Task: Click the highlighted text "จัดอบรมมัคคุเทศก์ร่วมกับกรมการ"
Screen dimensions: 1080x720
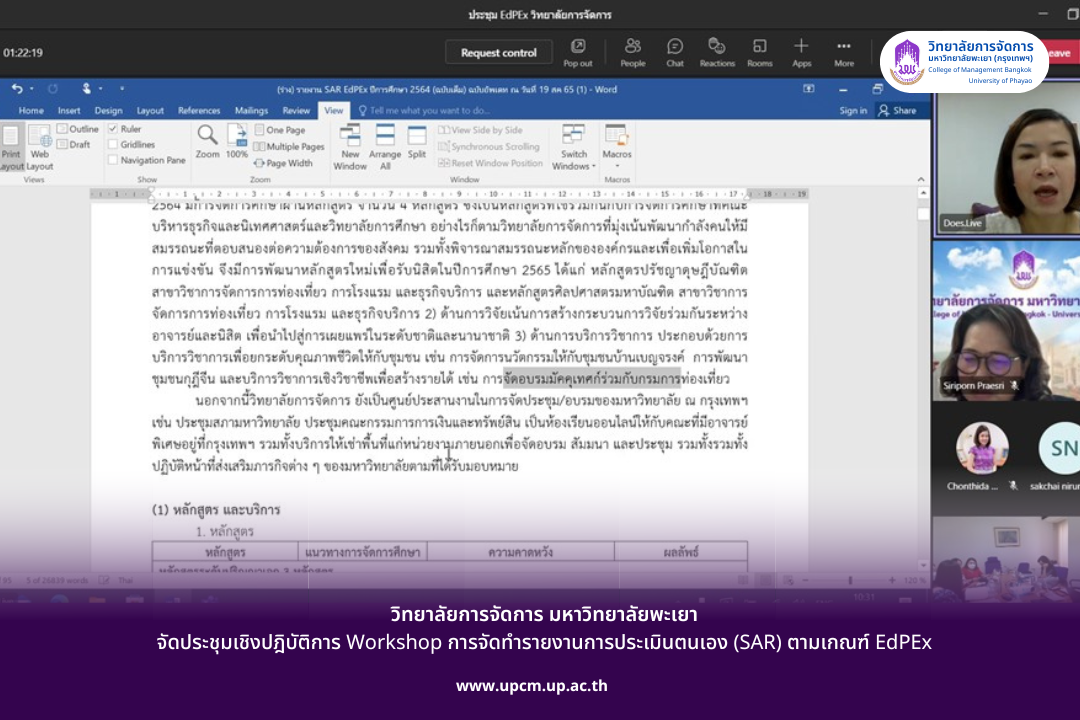Action: tap(592, 379)
